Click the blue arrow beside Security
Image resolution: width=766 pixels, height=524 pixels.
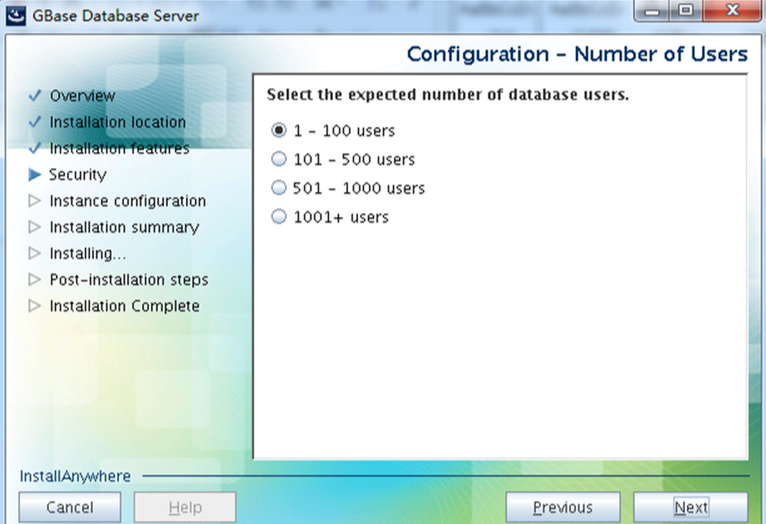[35, 174]
